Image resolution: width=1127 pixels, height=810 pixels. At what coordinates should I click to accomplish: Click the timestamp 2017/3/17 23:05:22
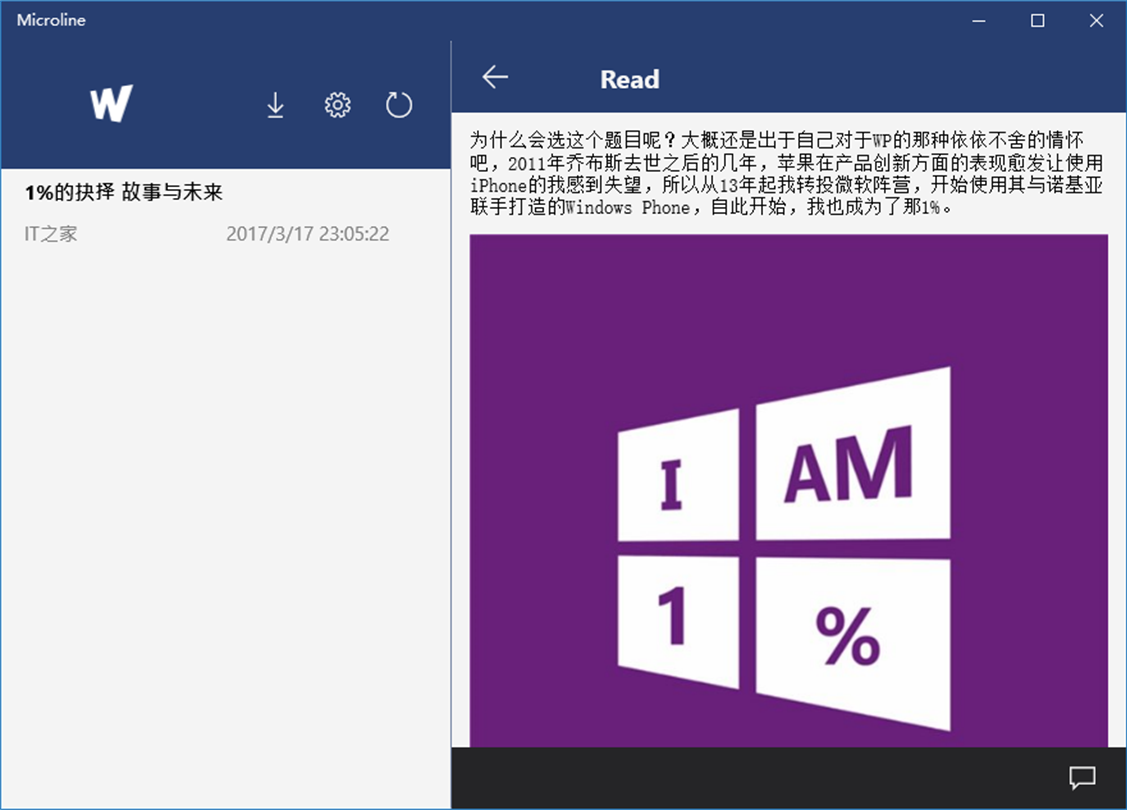click(308, 234)
